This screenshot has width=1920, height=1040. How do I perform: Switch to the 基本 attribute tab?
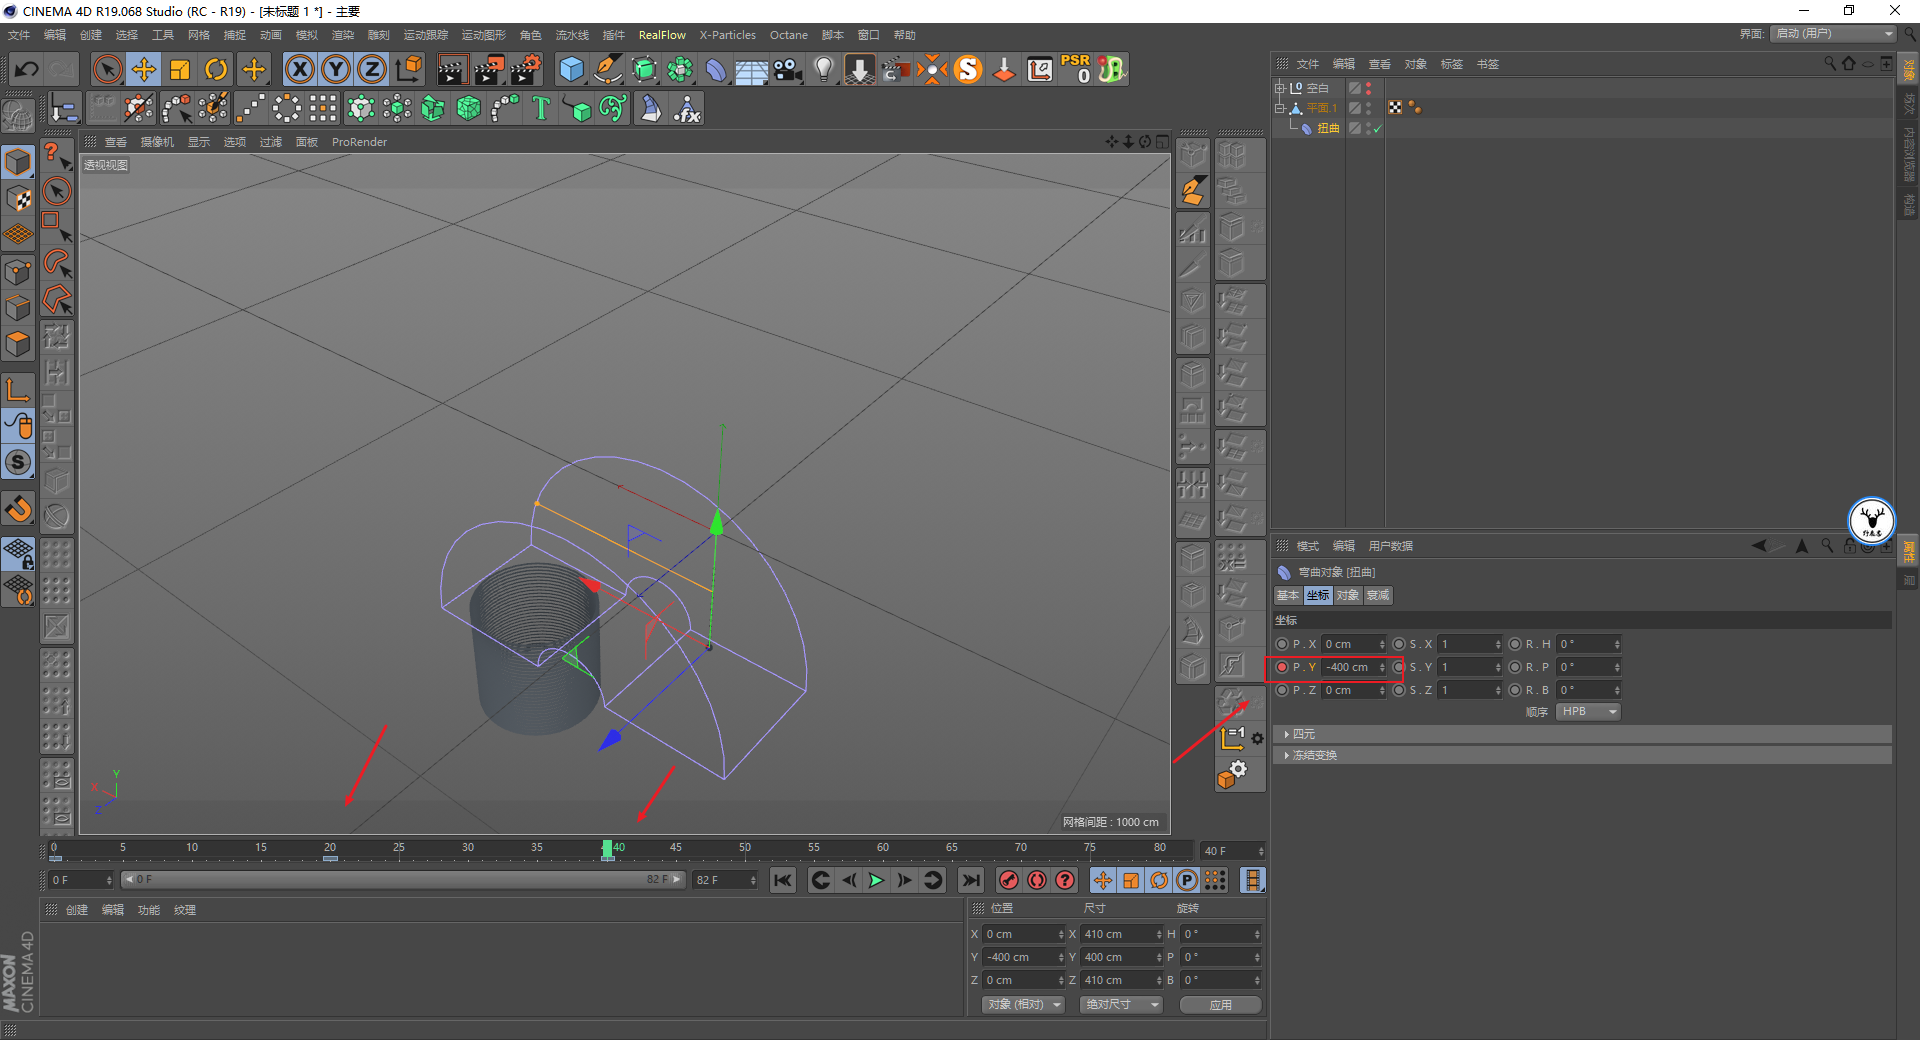pyautogui.click(x=1288, y=595)
